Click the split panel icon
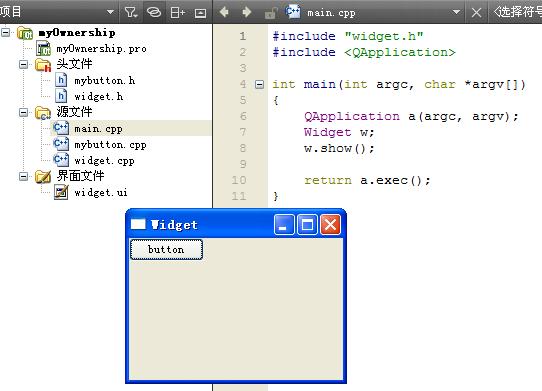This screenshot has width=542, height=391. 178,13
